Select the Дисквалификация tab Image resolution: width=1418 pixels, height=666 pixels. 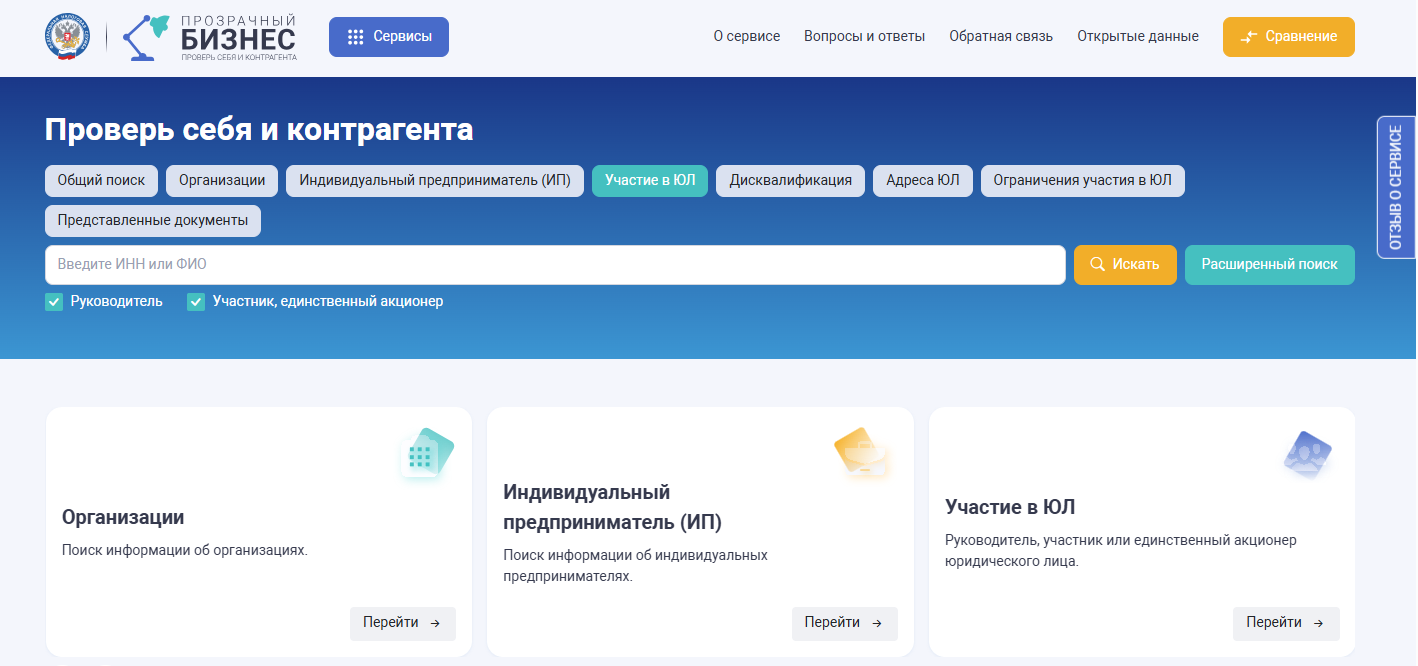(790, 181)
